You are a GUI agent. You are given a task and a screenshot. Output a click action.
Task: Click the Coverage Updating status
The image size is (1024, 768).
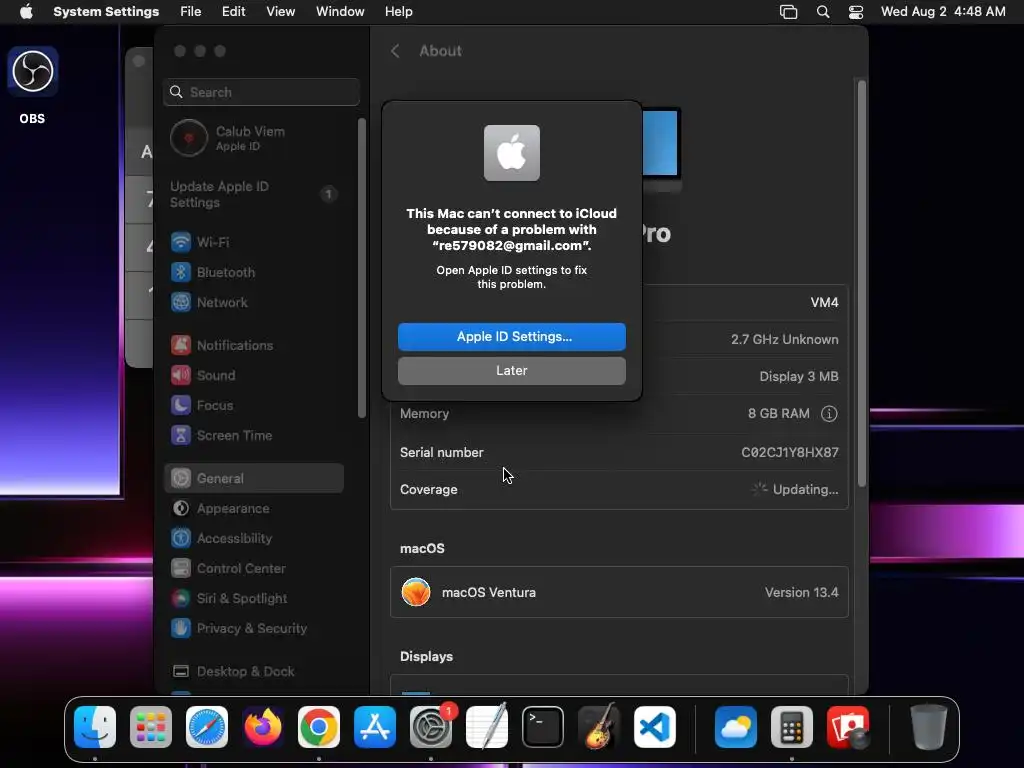coord(795,489)
